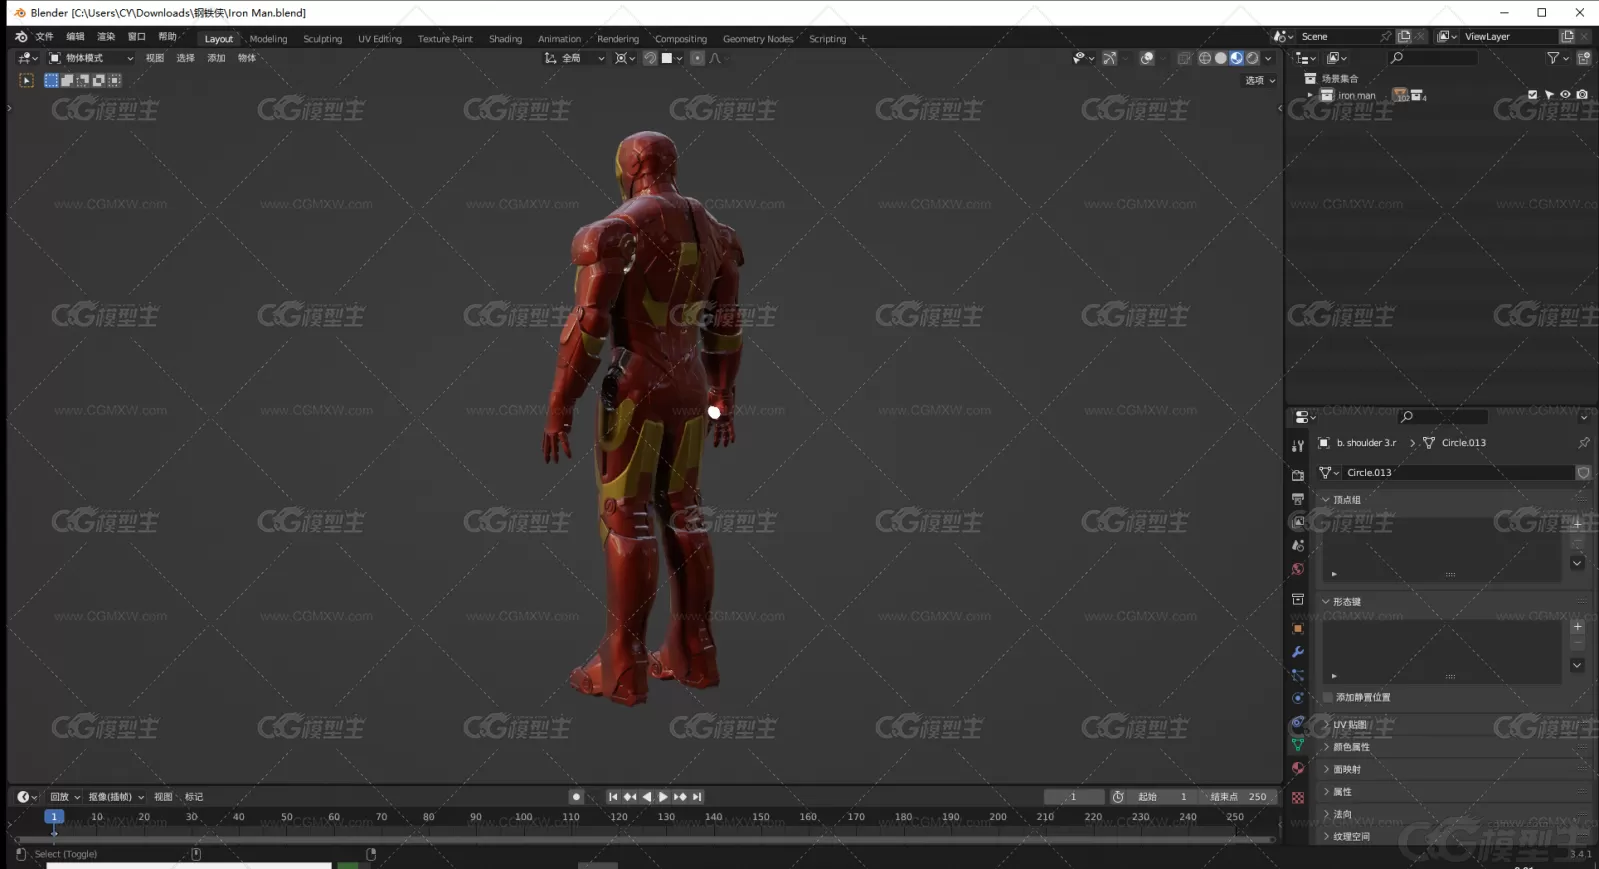Open the Physics properties tab
1599x869 pixels.
click(x=1298, y=698)
